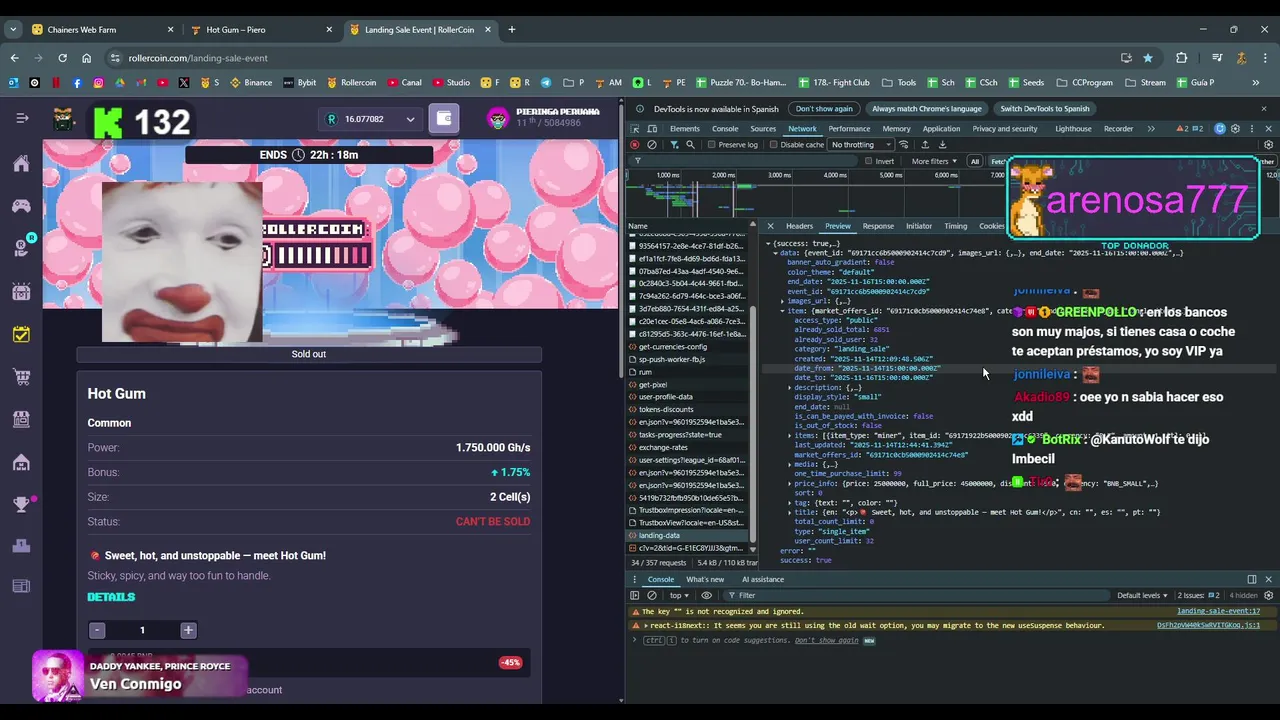This screenshot has width=1280, height=720.
Task: Click the network filter funnel icon
Action: [674, 145]
